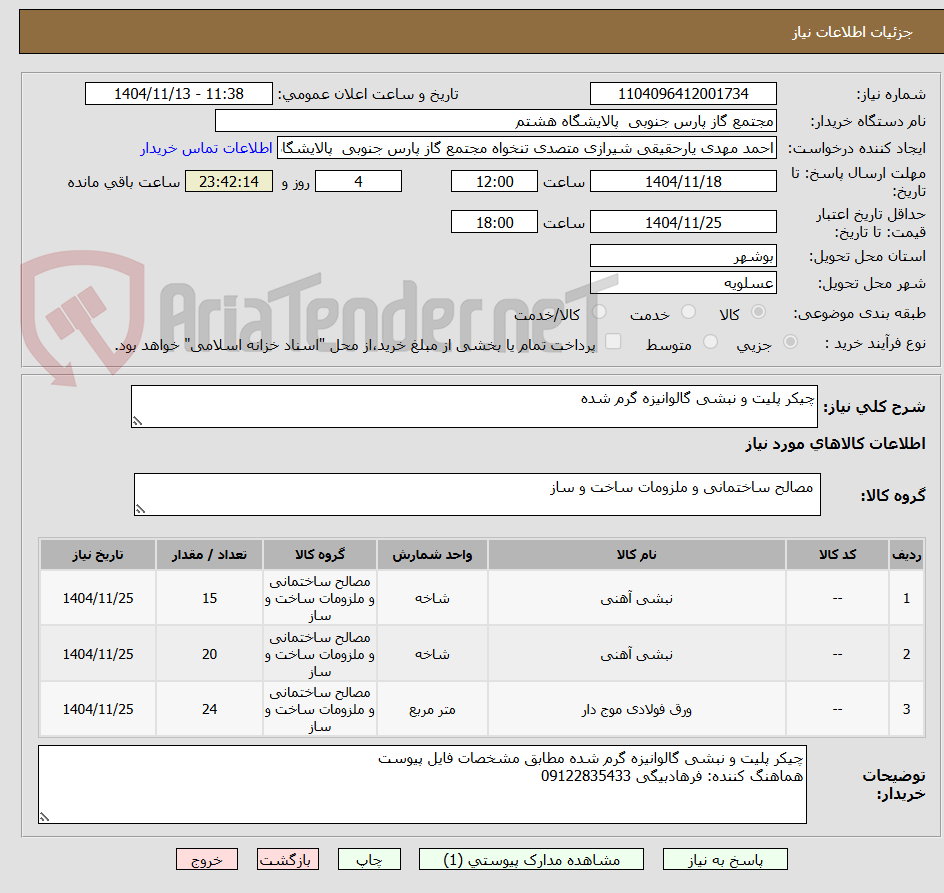Click ورق فولادی موج دار item name
This screenshot has width=944, height=893.
636,709
